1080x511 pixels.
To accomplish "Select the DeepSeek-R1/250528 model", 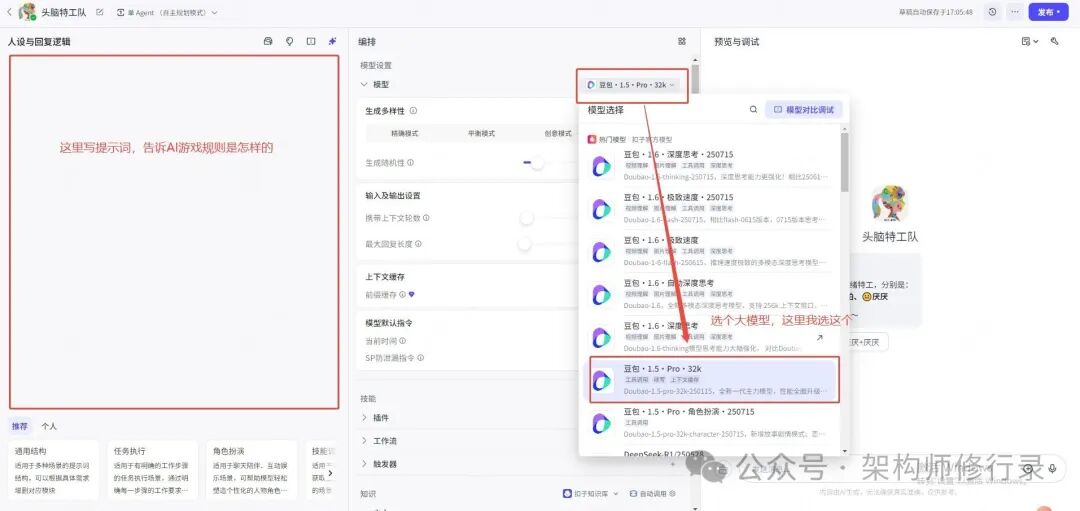I will (711, 452).
